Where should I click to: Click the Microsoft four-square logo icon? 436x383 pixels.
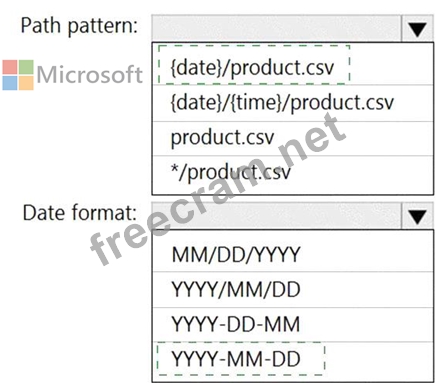(x=18, y=75)
